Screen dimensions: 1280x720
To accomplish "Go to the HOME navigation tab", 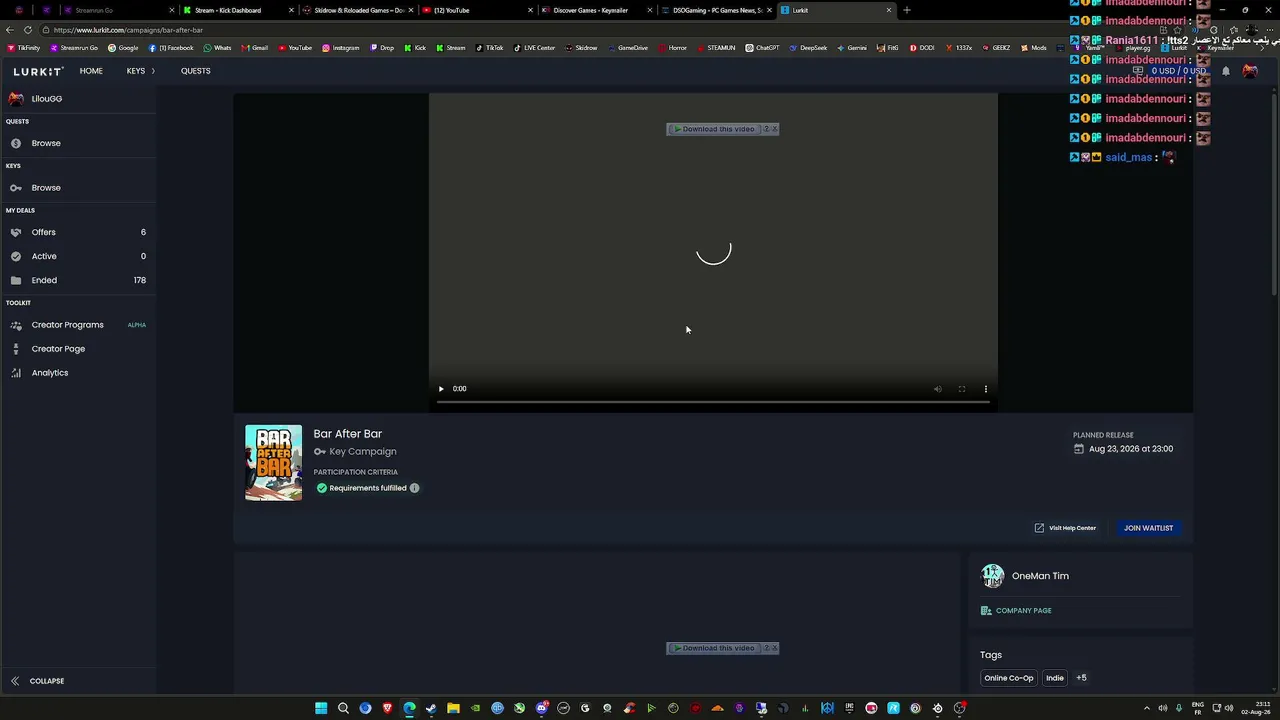I will point(91,71).
